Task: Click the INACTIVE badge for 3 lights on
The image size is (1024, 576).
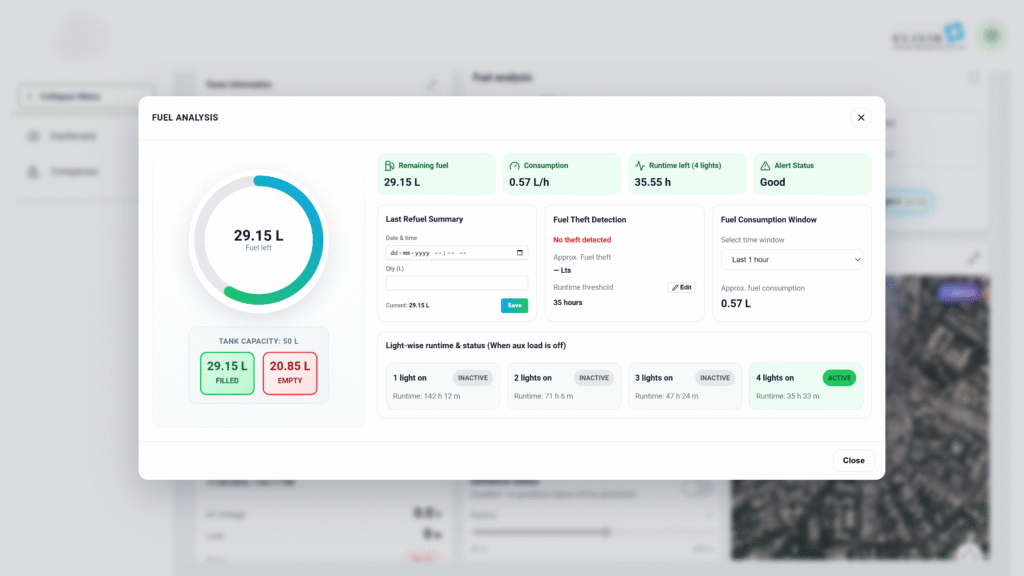Action: 714,378
